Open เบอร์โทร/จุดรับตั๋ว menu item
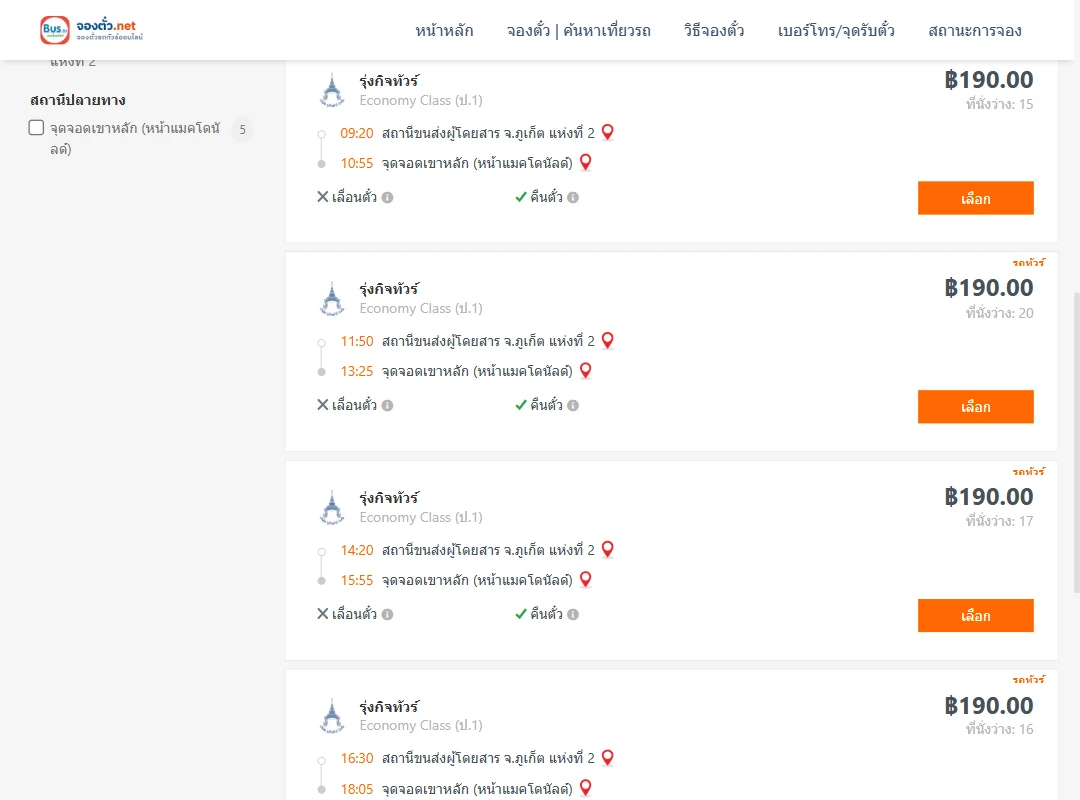The image size is (1080, 800). tap(836, 30)
